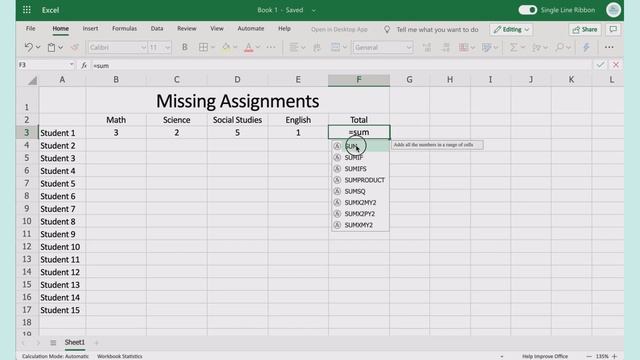Select the Social Studies header cell
640x360 pixels.
pyautogui.click(x=237, y=120)
